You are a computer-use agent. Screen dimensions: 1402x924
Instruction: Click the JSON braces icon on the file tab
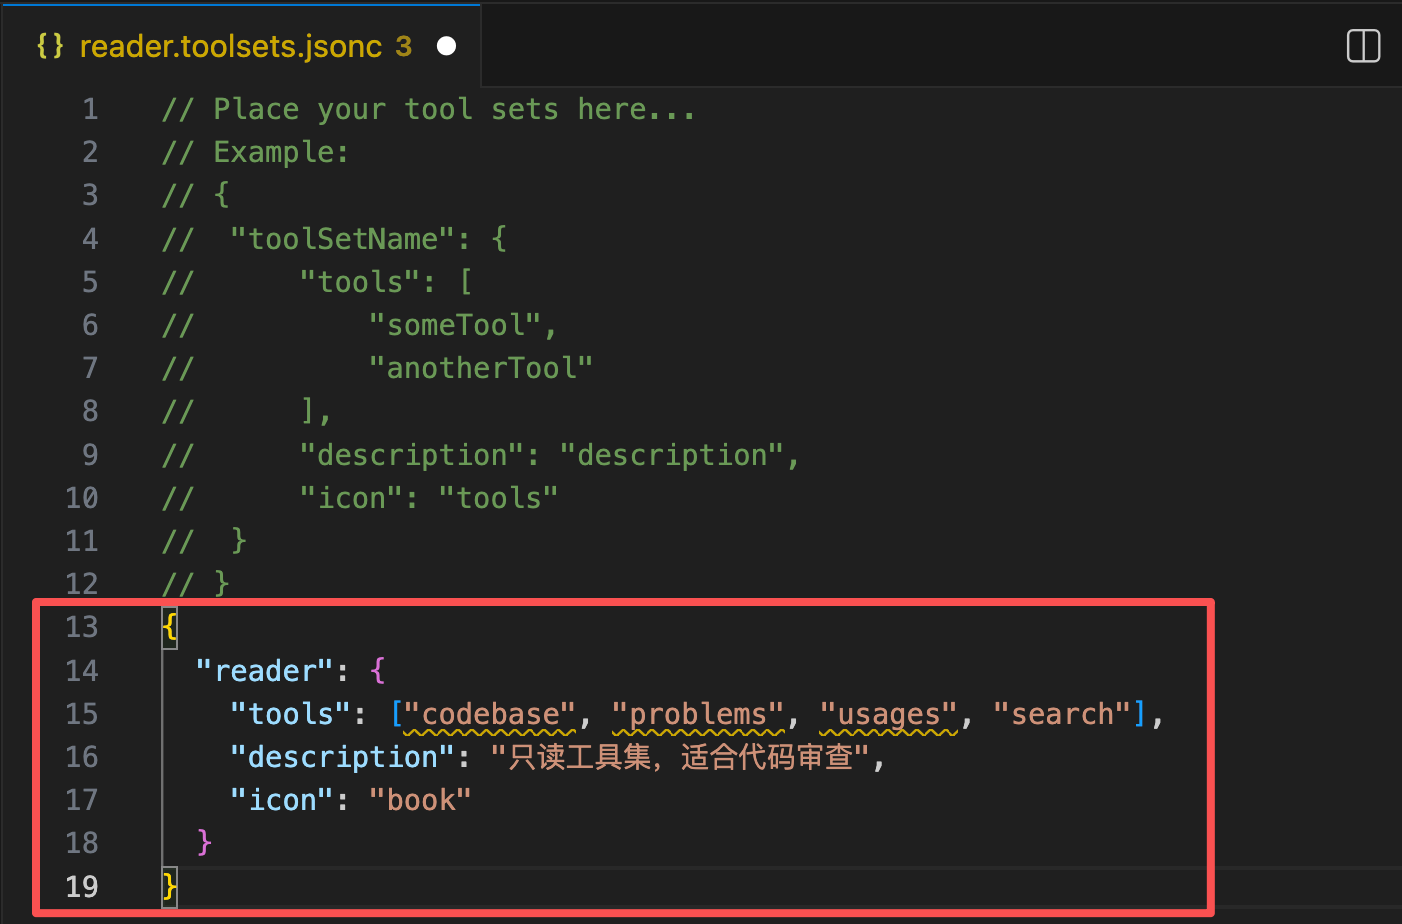[50, 46]
